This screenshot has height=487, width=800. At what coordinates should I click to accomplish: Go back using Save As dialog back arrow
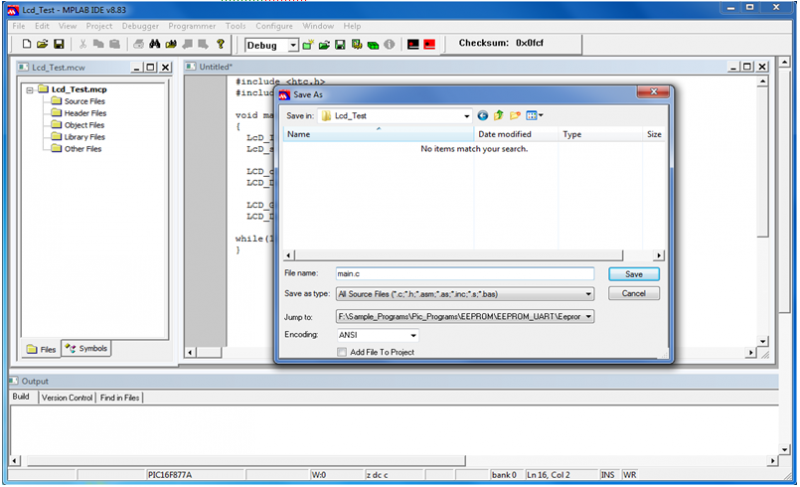482,116
